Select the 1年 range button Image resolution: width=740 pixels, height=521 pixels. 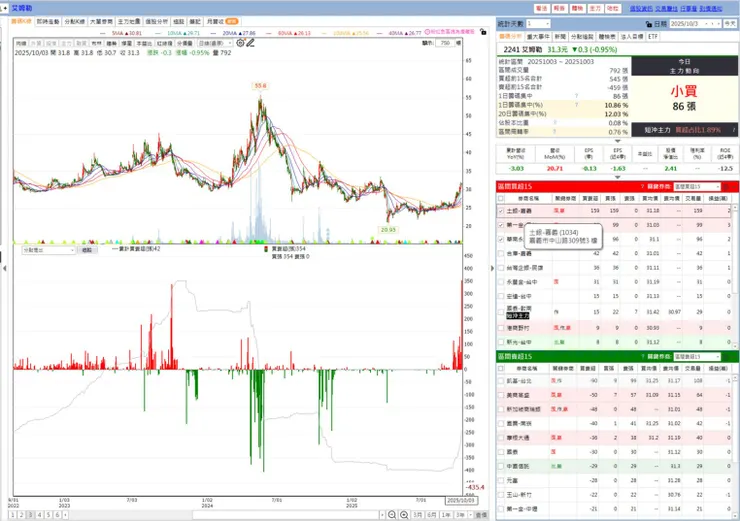445,515
